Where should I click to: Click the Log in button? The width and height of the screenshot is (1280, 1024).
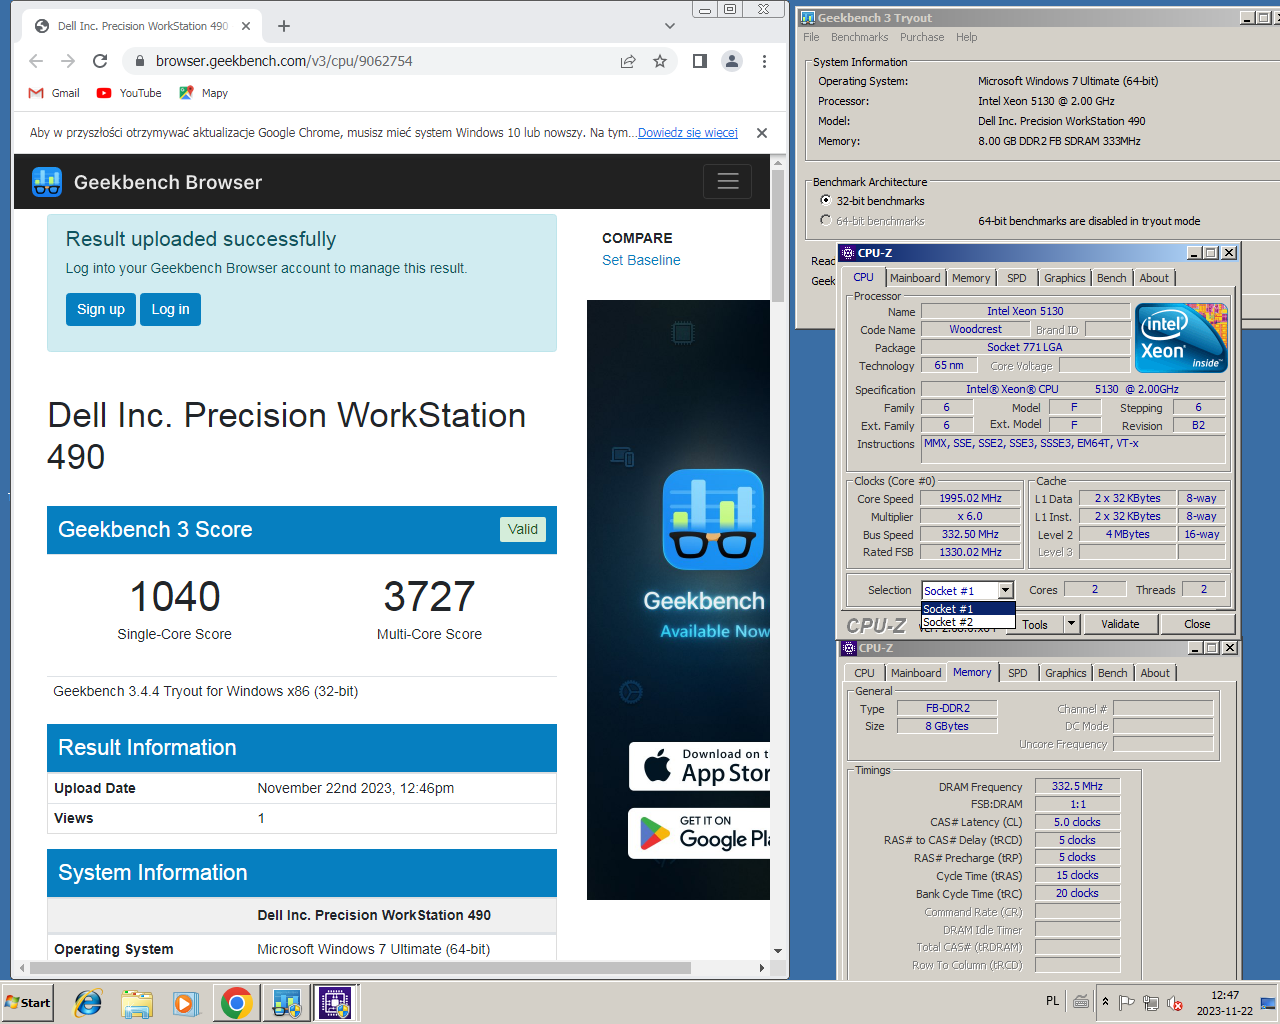tap(170, 309)
